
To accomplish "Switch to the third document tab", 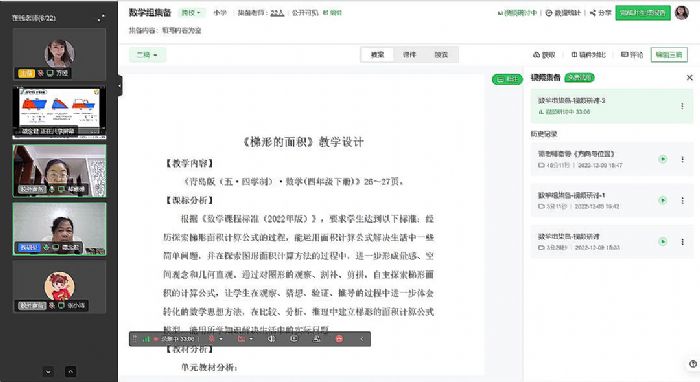I will pos(441,54).
